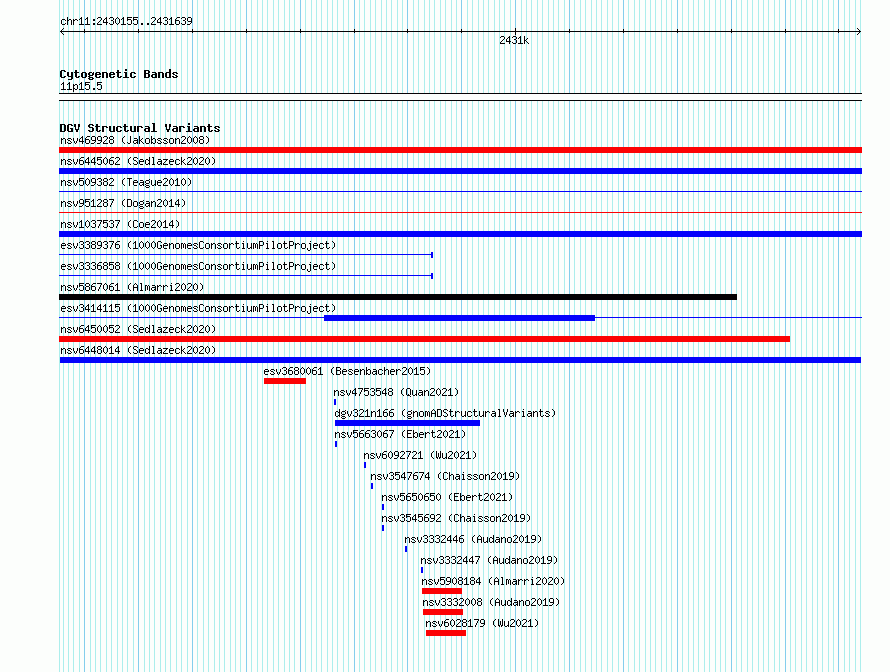Open nsv6028179 (Wu2021) label
This screenshot has height=672, width=890.
click(482, 623)
